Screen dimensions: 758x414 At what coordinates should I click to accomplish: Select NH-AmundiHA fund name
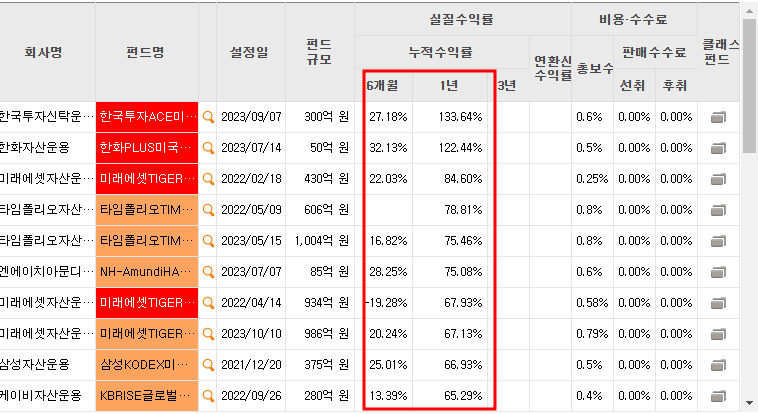click(147, 272)
